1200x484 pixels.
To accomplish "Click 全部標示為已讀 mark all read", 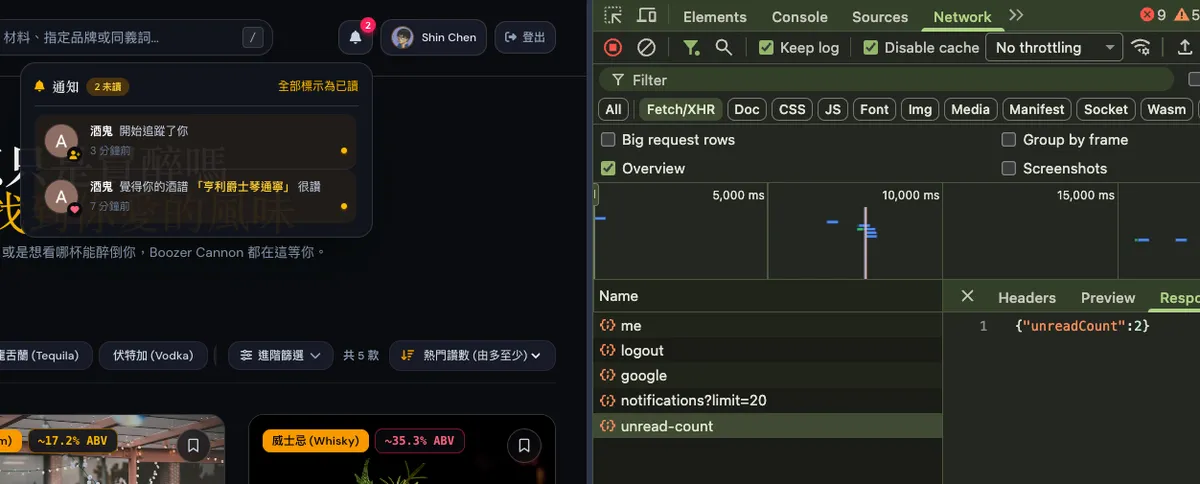I will (x=318, y=86).
